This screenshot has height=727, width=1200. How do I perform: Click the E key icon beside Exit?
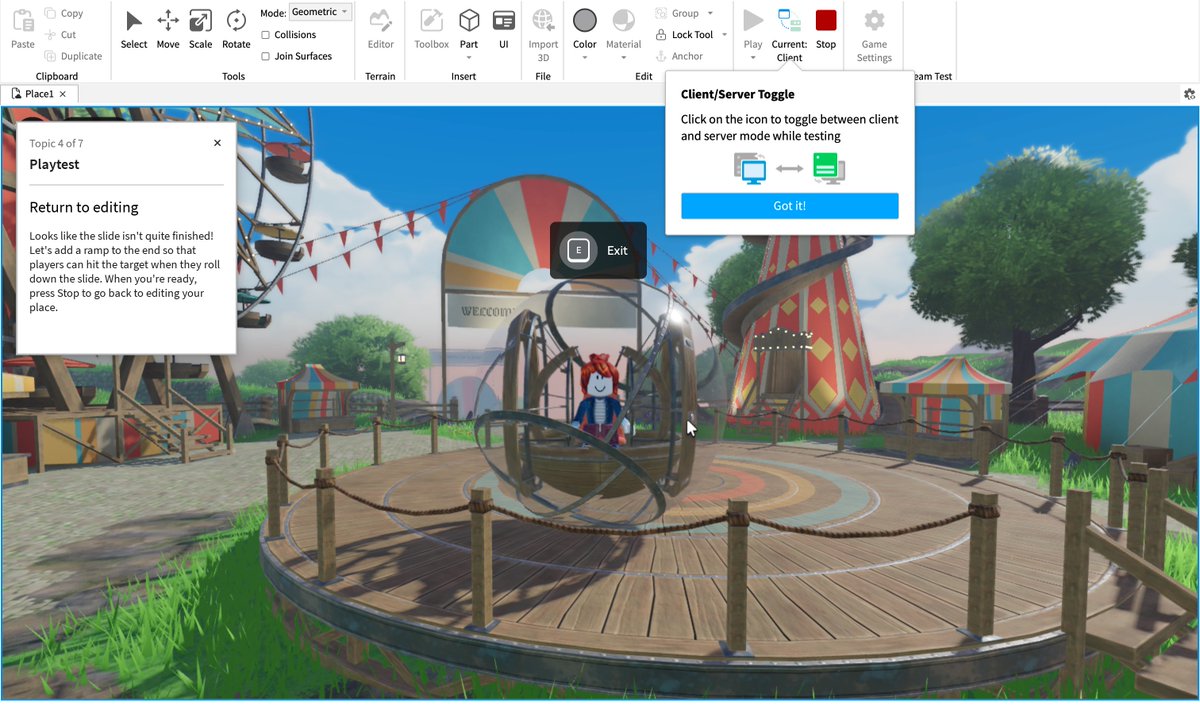pos(578,250)
